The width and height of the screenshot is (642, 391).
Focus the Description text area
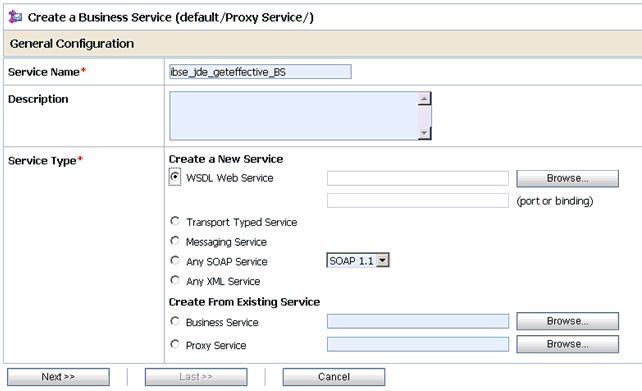pyautogui.click(x=294, y=116)
